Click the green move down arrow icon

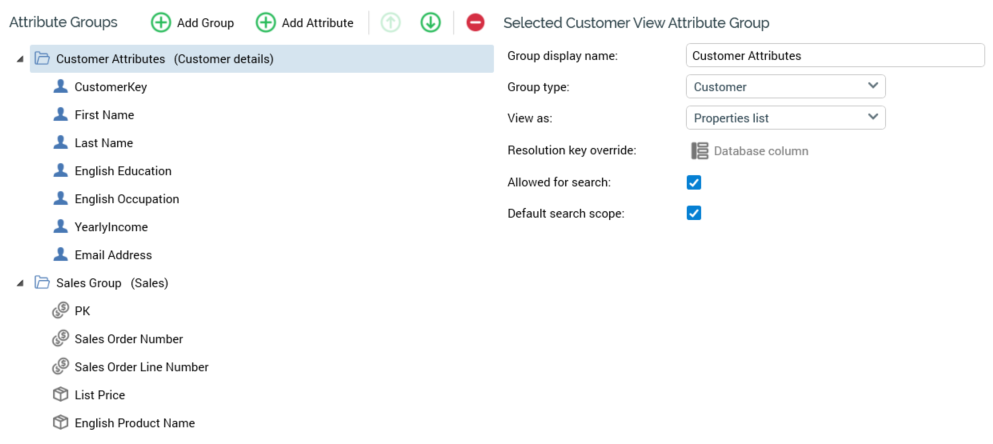[x=430, y=22]
